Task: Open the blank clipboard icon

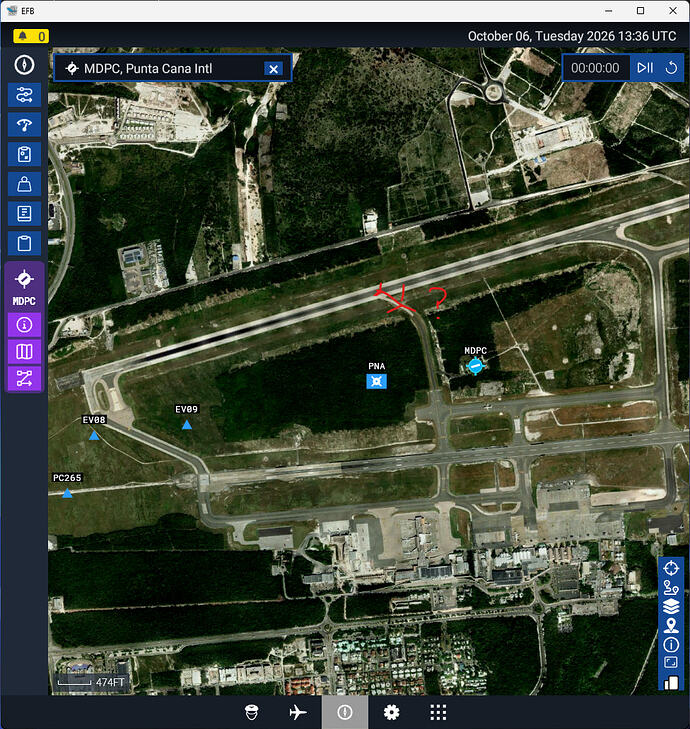Action: point(24,244)
